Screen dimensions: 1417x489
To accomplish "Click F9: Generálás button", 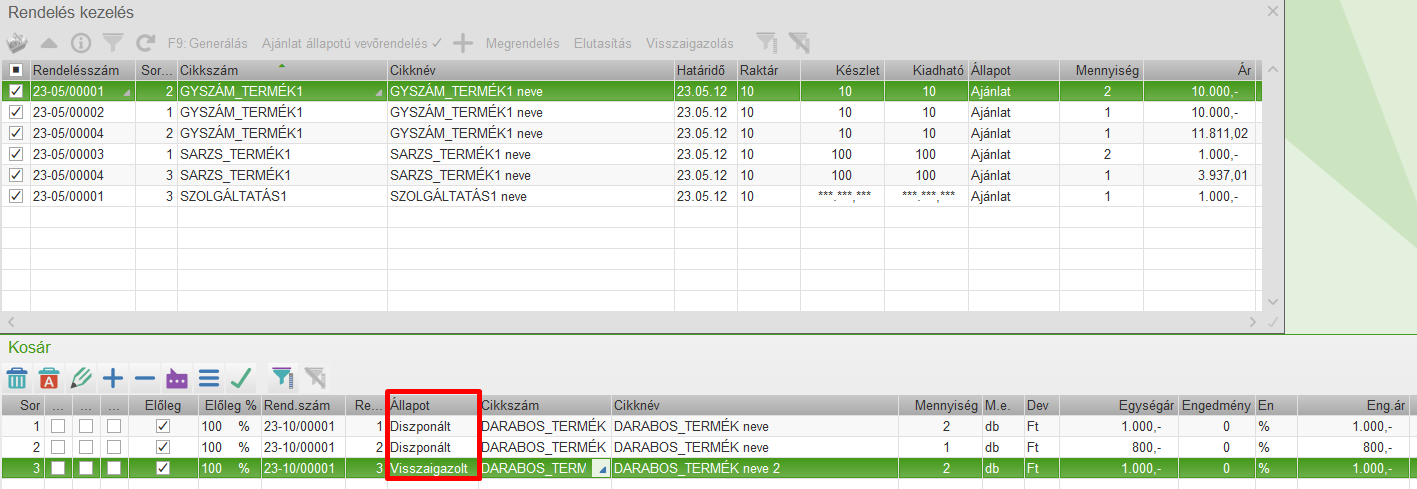I will coord(207,44).
